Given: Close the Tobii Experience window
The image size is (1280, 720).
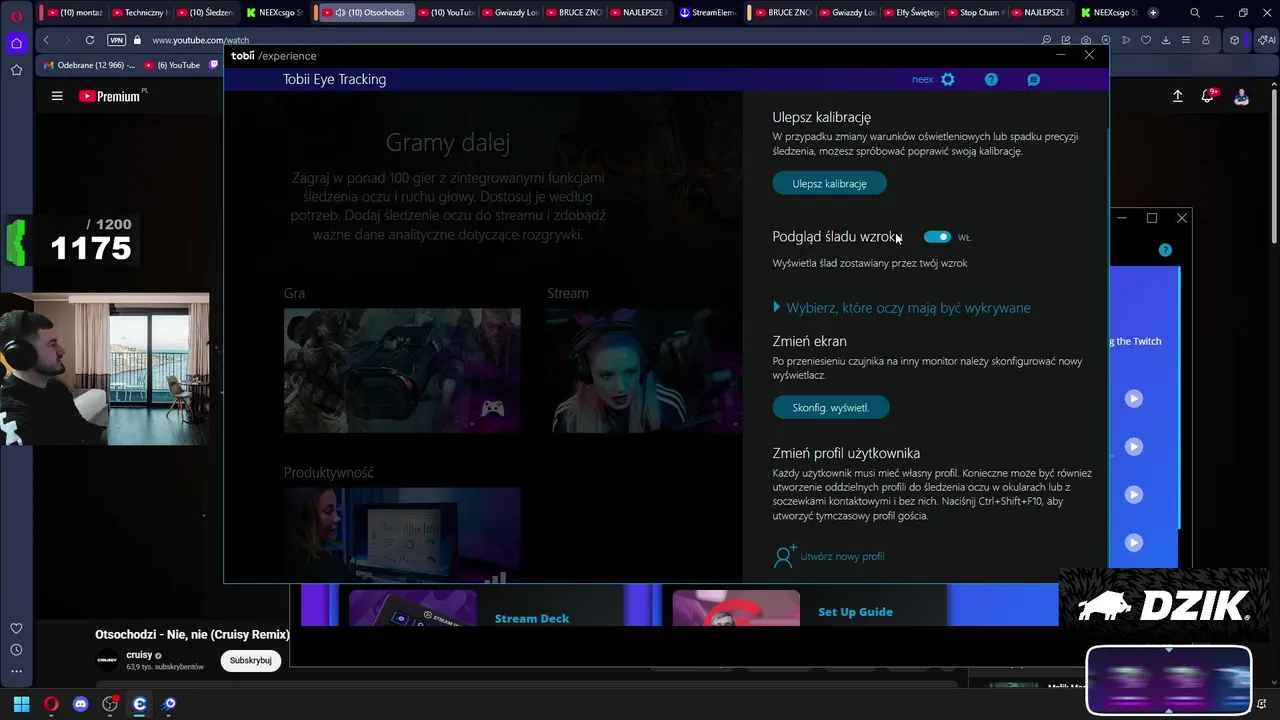Looking at the screenshot, I should (1089, 55).
